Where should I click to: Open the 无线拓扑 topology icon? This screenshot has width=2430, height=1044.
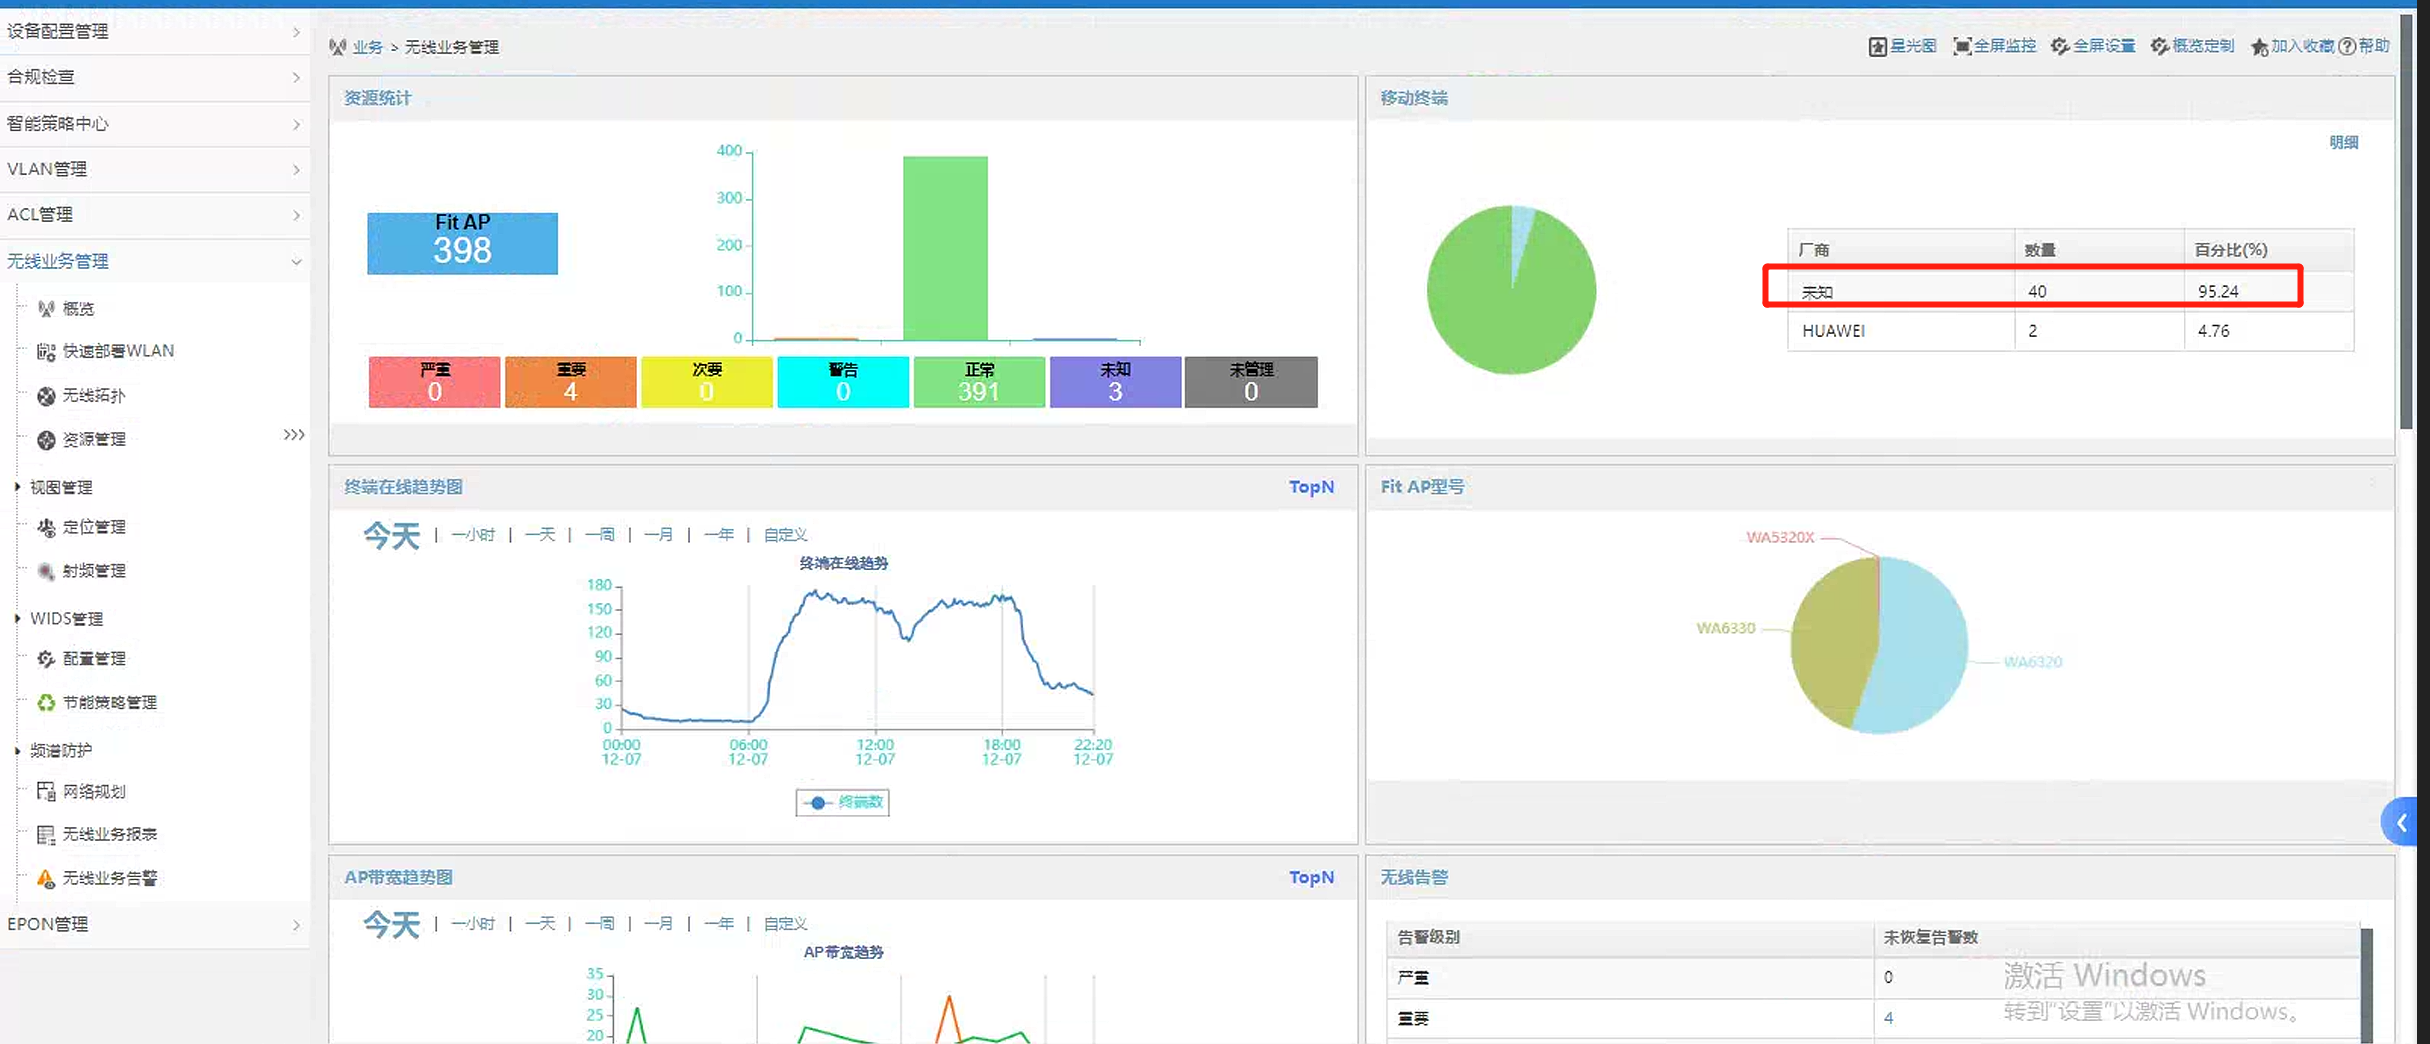46,396
